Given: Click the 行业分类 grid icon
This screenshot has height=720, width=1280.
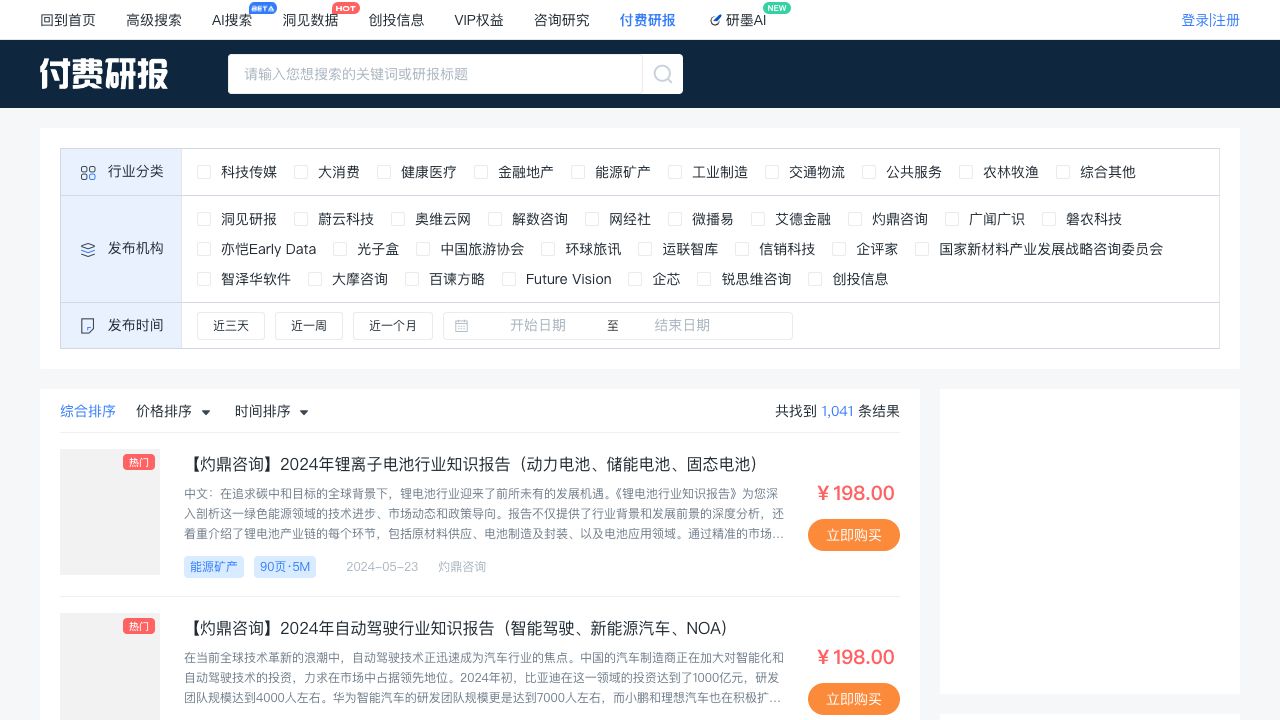Looking at the screenshot, I should (88, 173).
